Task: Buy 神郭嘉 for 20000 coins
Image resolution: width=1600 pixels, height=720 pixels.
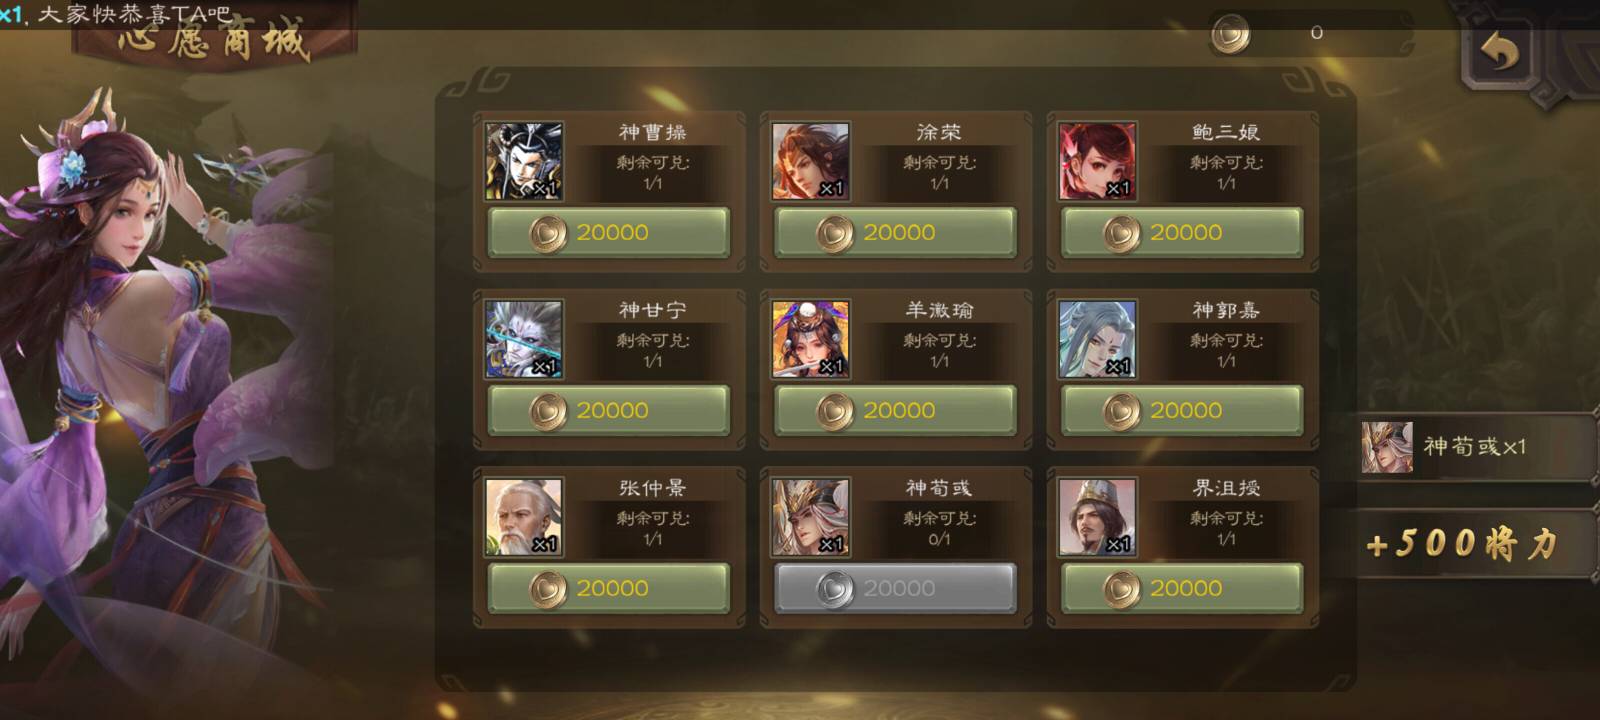Action: [x=1182, y=411]
